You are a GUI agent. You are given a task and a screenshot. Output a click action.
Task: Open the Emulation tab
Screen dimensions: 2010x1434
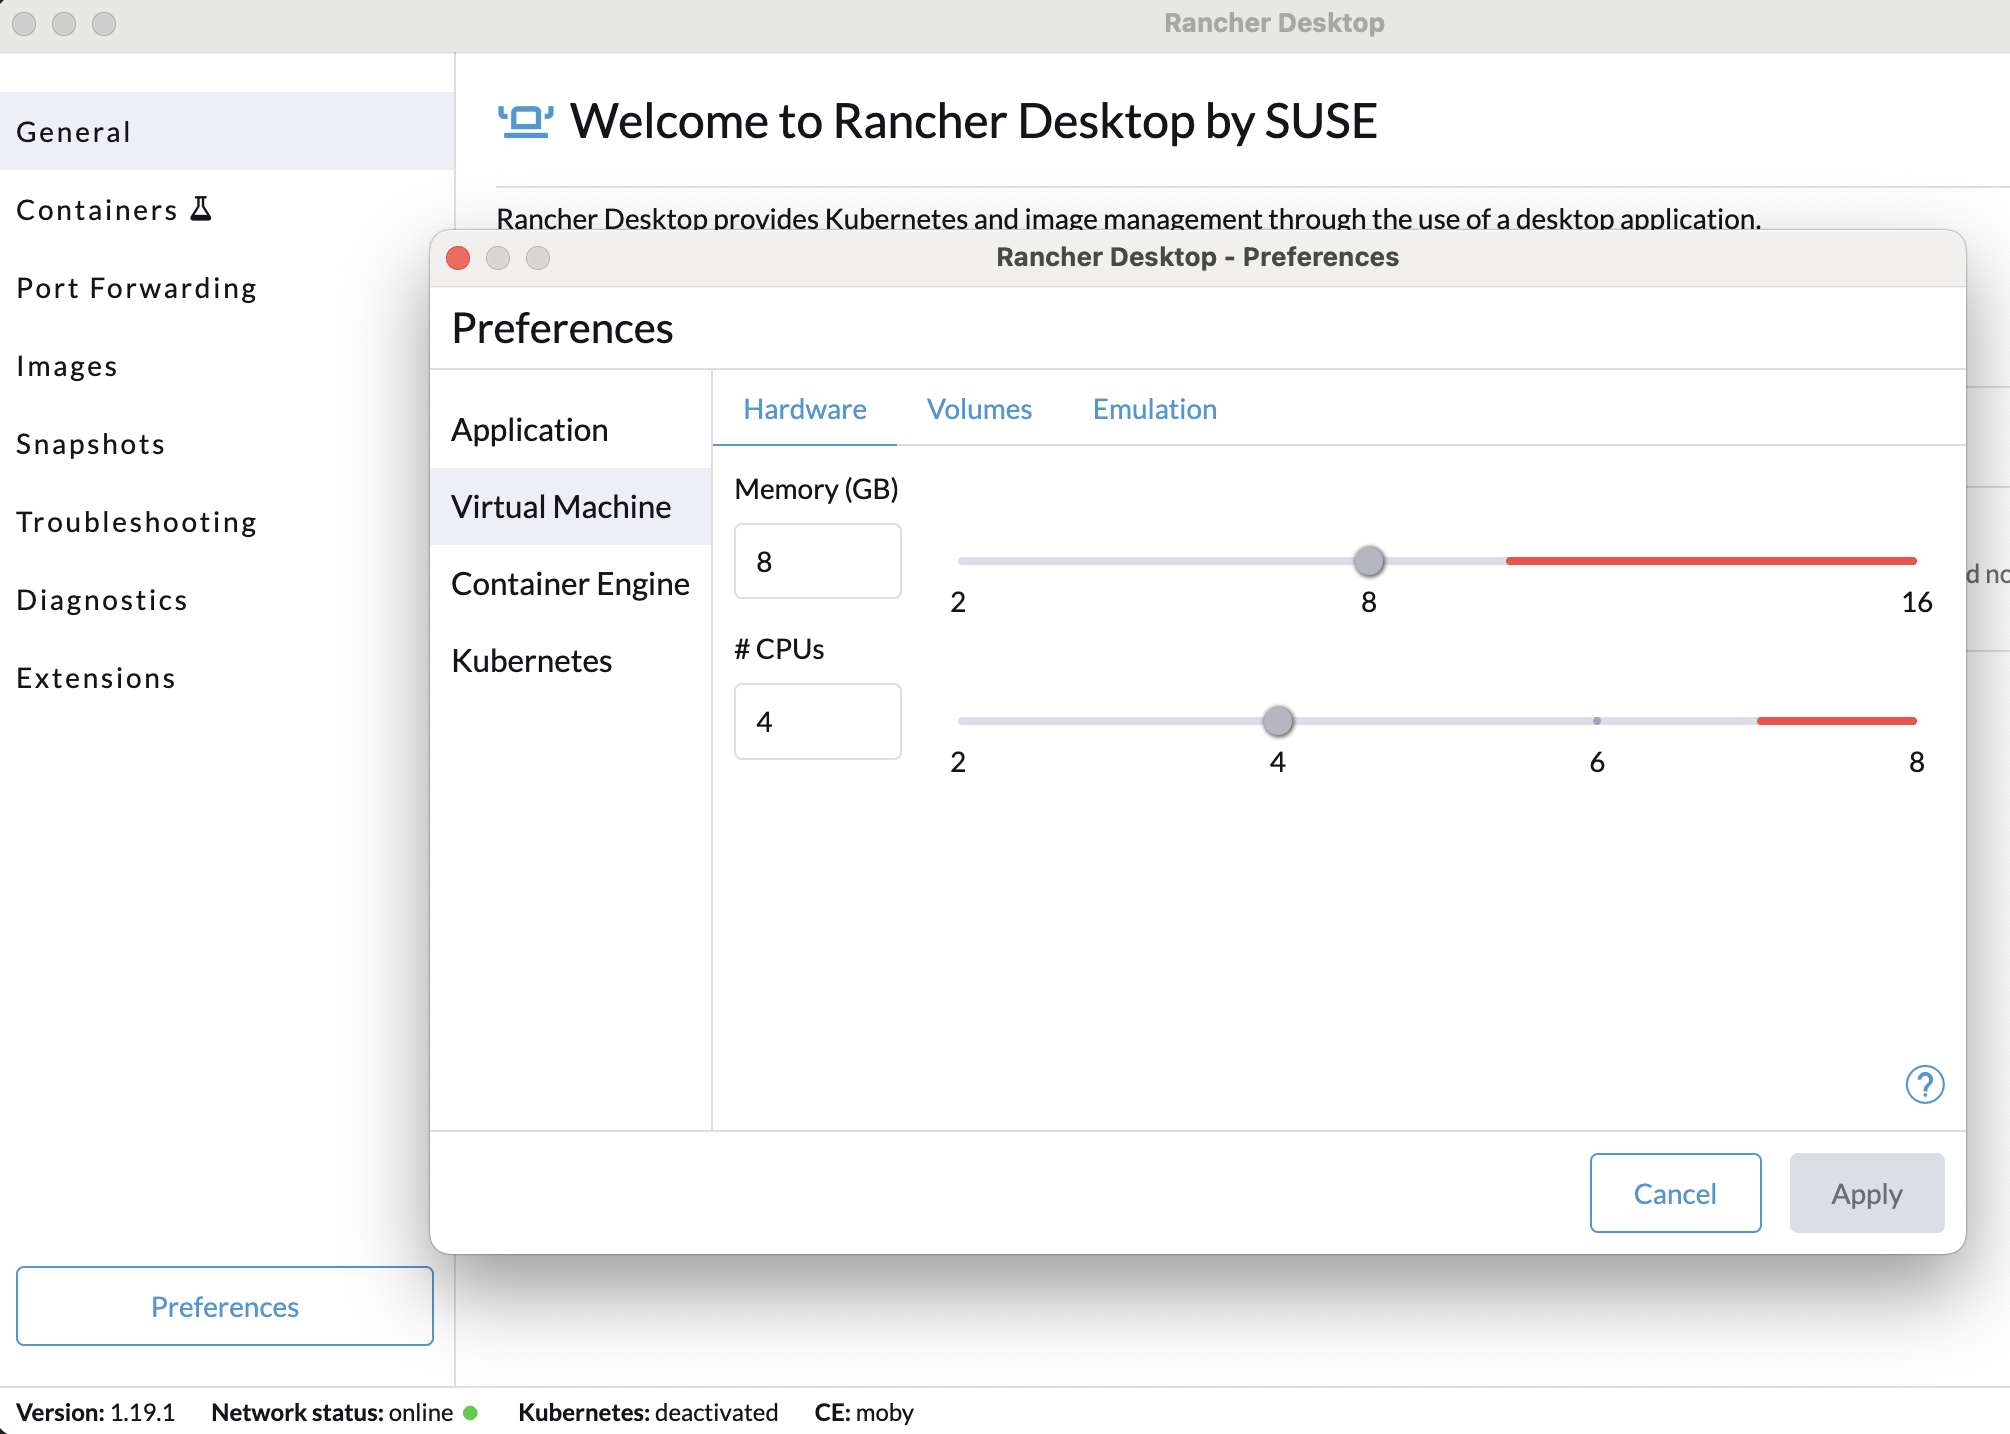point(1154,409)
